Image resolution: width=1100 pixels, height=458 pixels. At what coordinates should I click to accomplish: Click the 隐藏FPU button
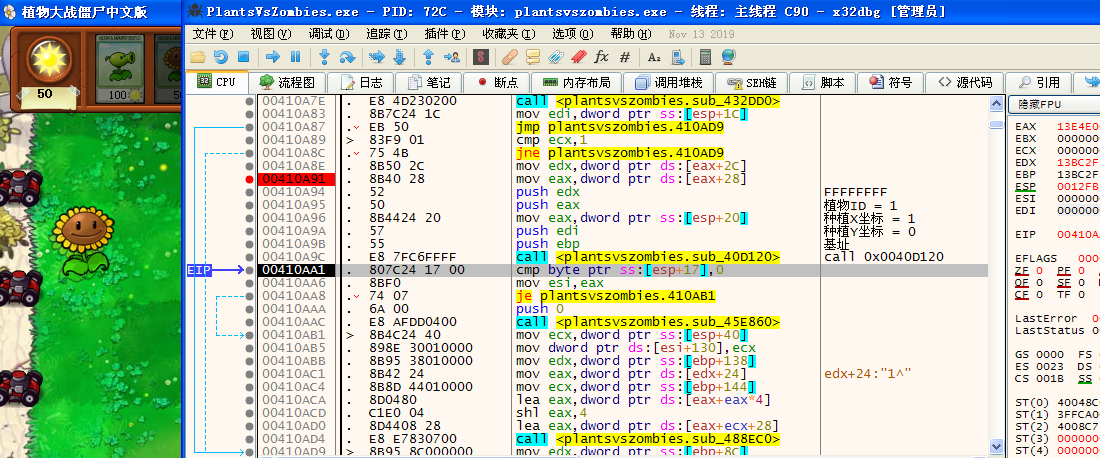pos(1054,105)
